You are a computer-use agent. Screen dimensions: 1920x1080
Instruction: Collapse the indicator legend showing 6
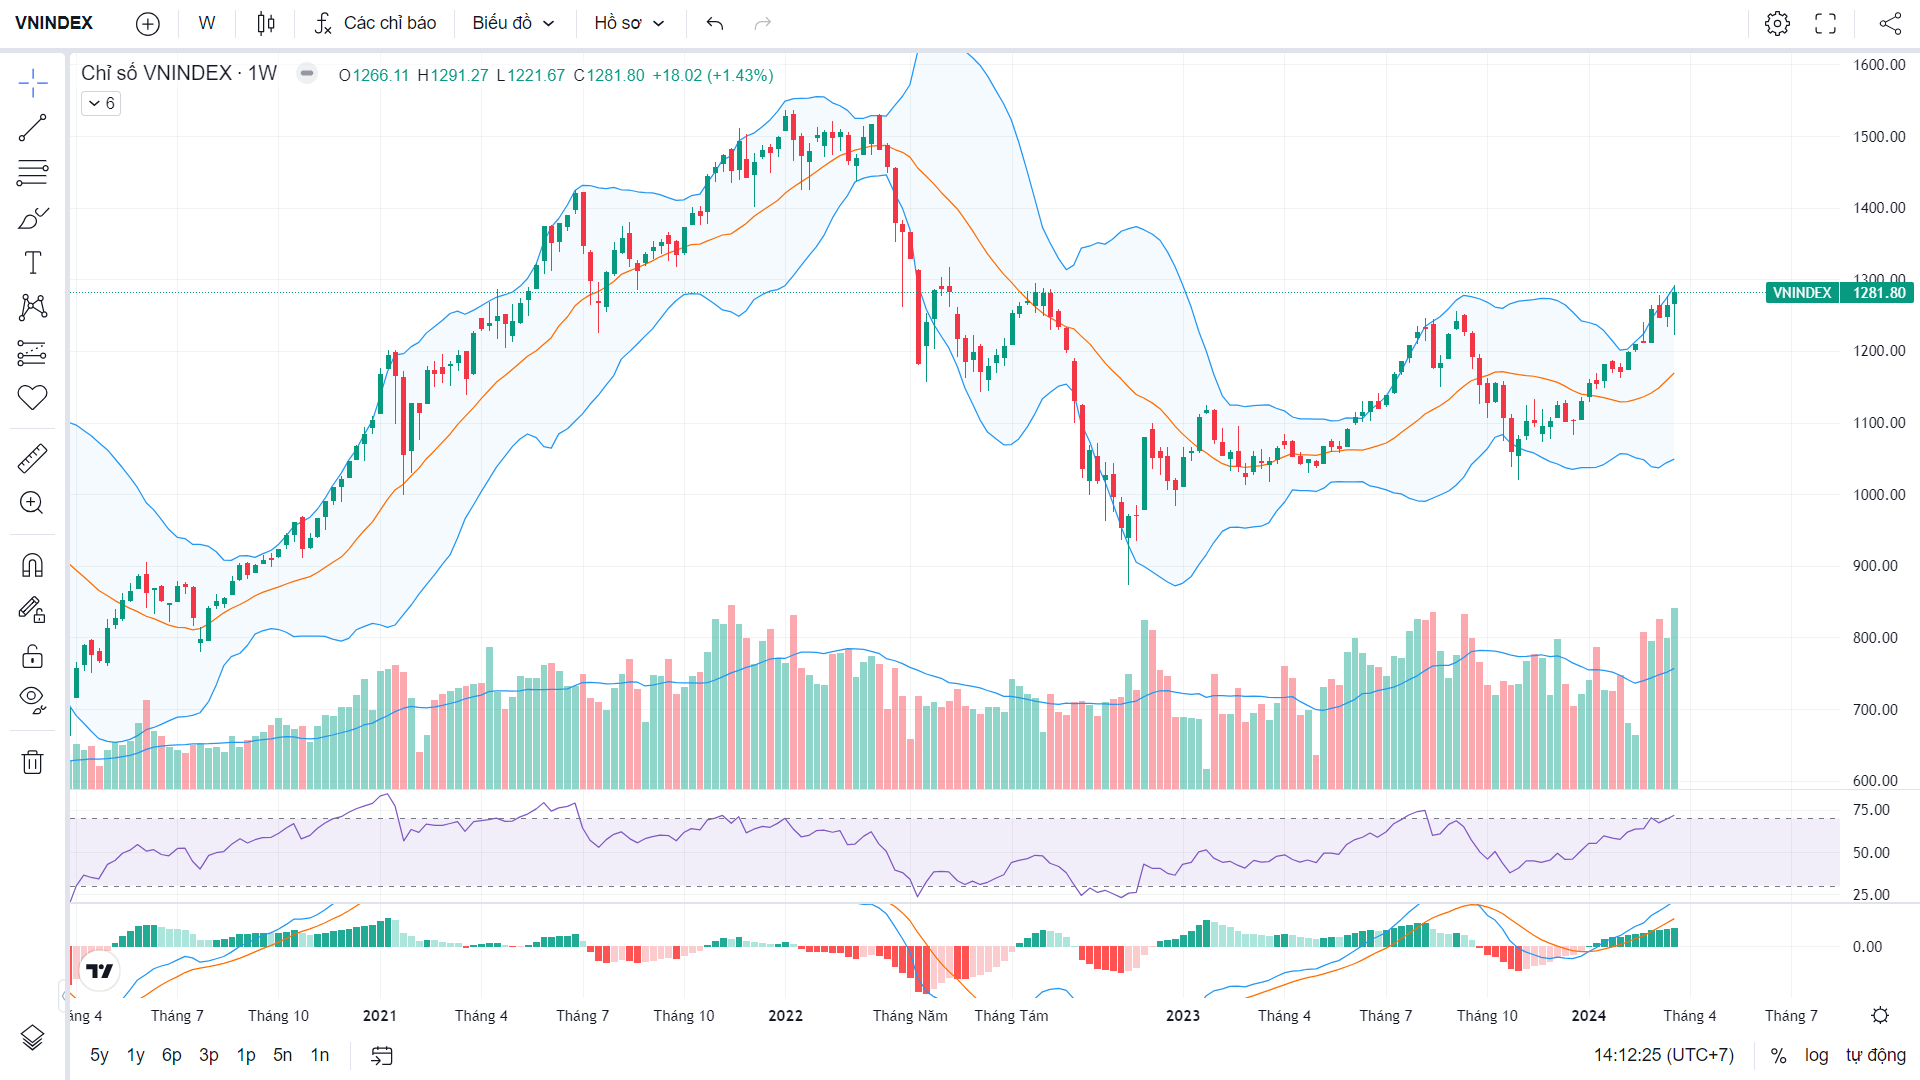tap(101, 104)
